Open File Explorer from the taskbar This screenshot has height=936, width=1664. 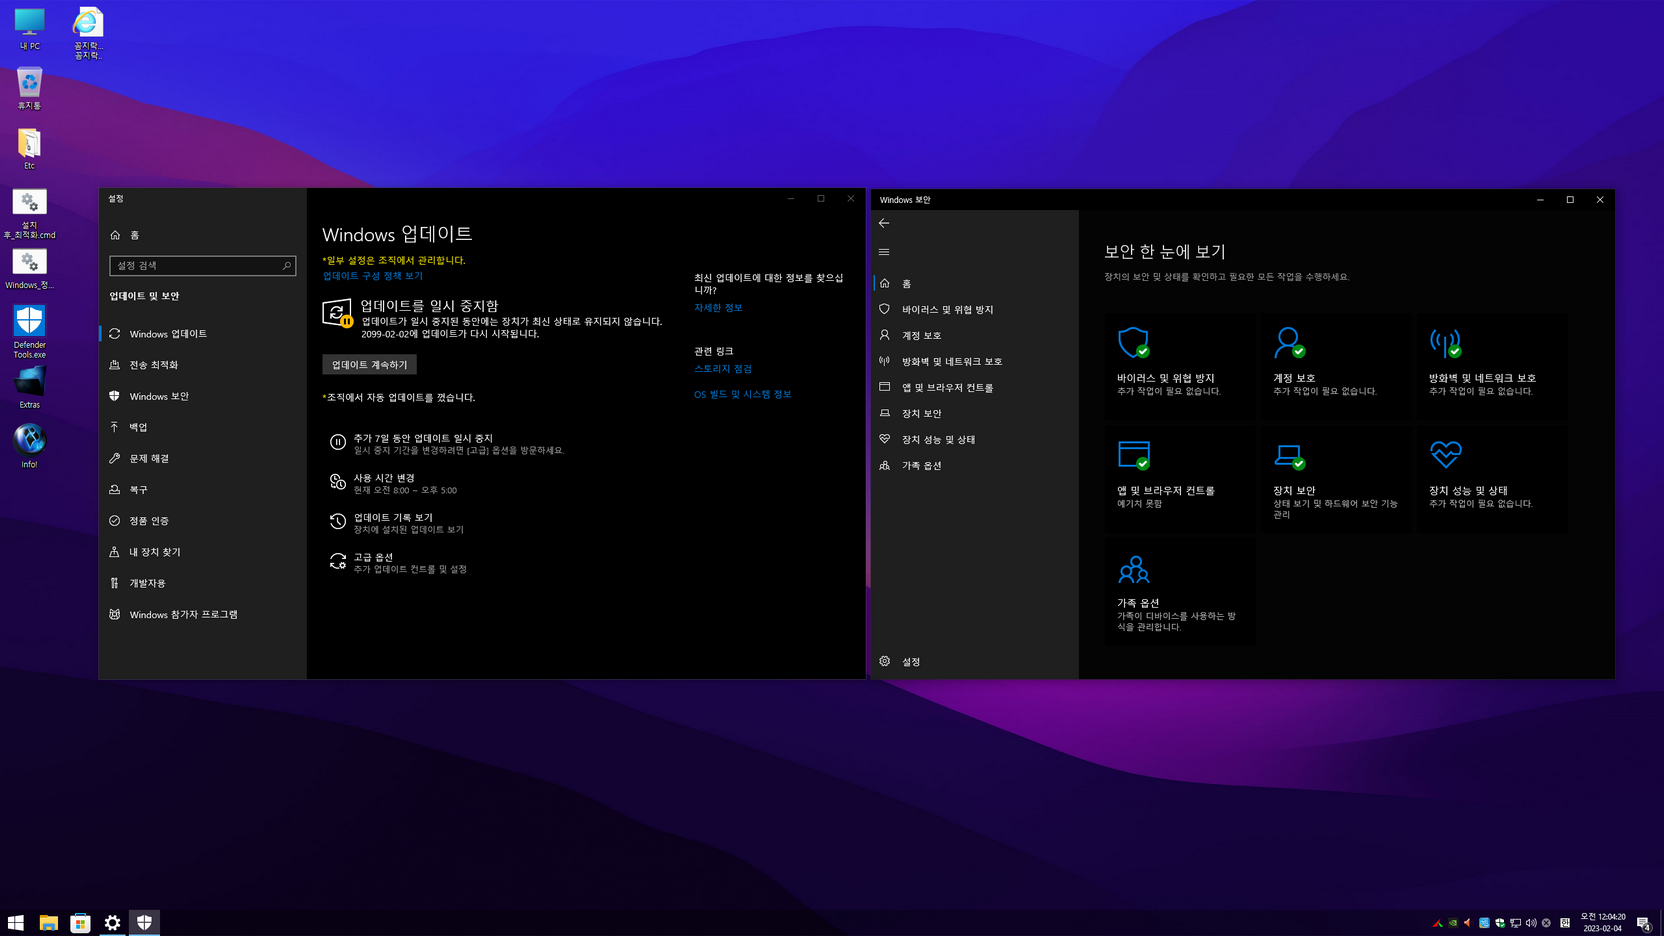48,922
